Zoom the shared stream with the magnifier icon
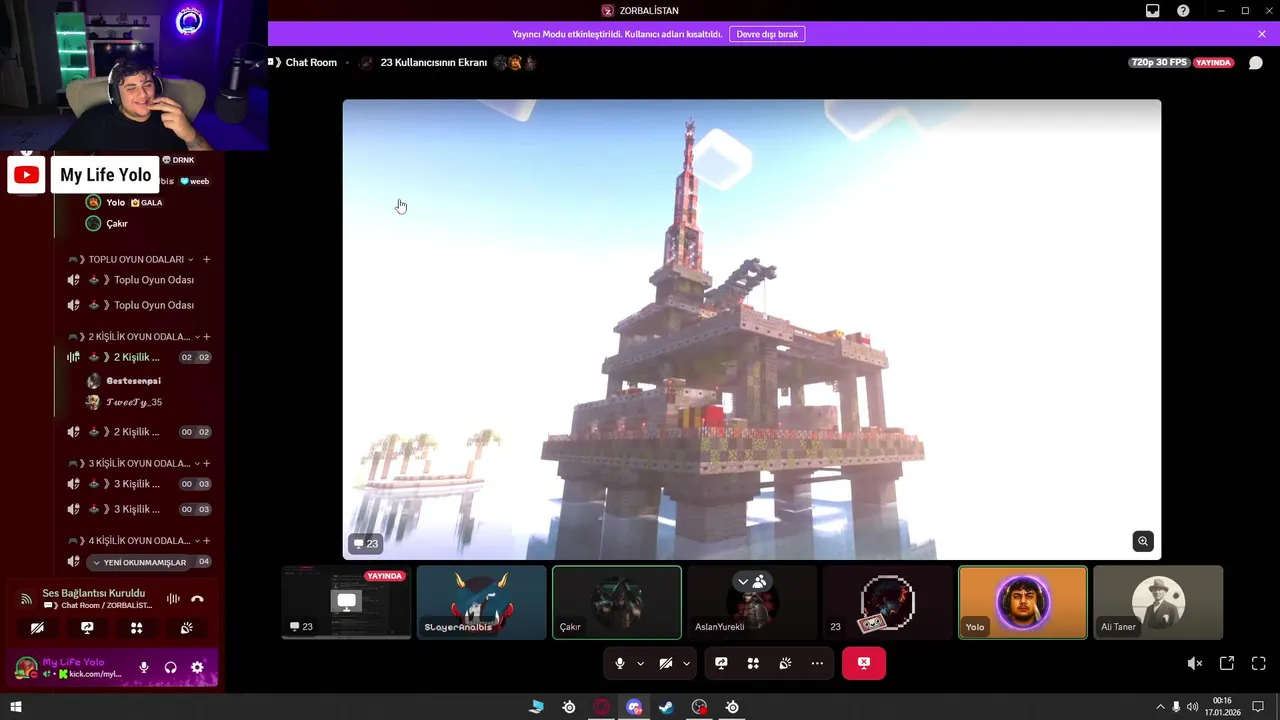This screenshot has width=1280, height=720. [1143, 541]
